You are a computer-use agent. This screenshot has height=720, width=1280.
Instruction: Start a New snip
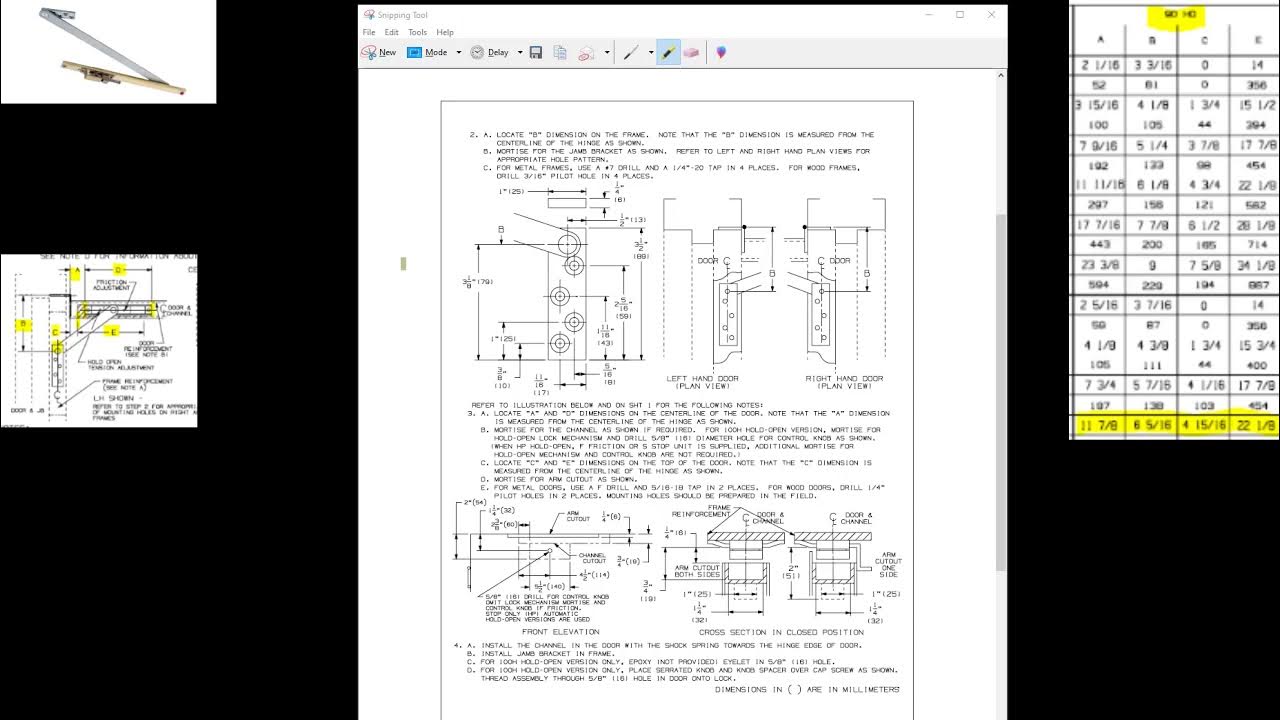pos(380,52)
